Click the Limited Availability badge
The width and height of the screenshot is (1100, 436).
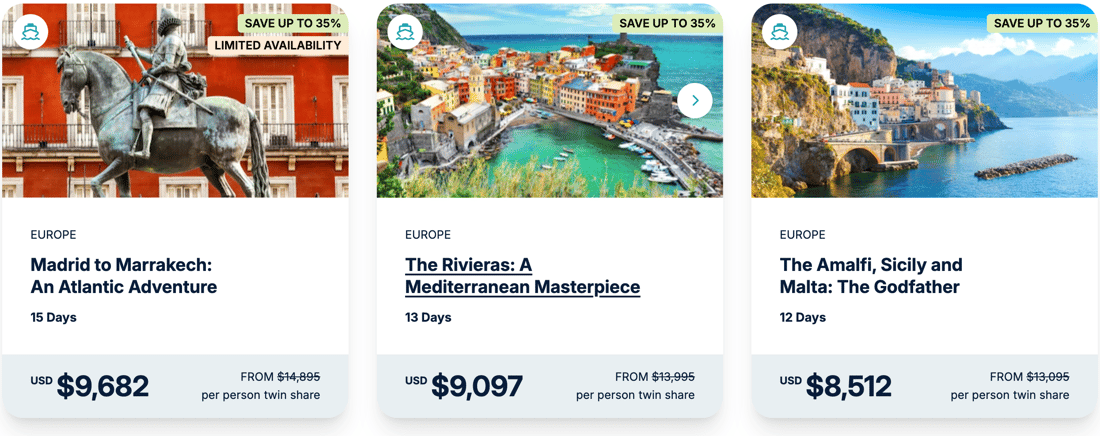pos(277,45)
